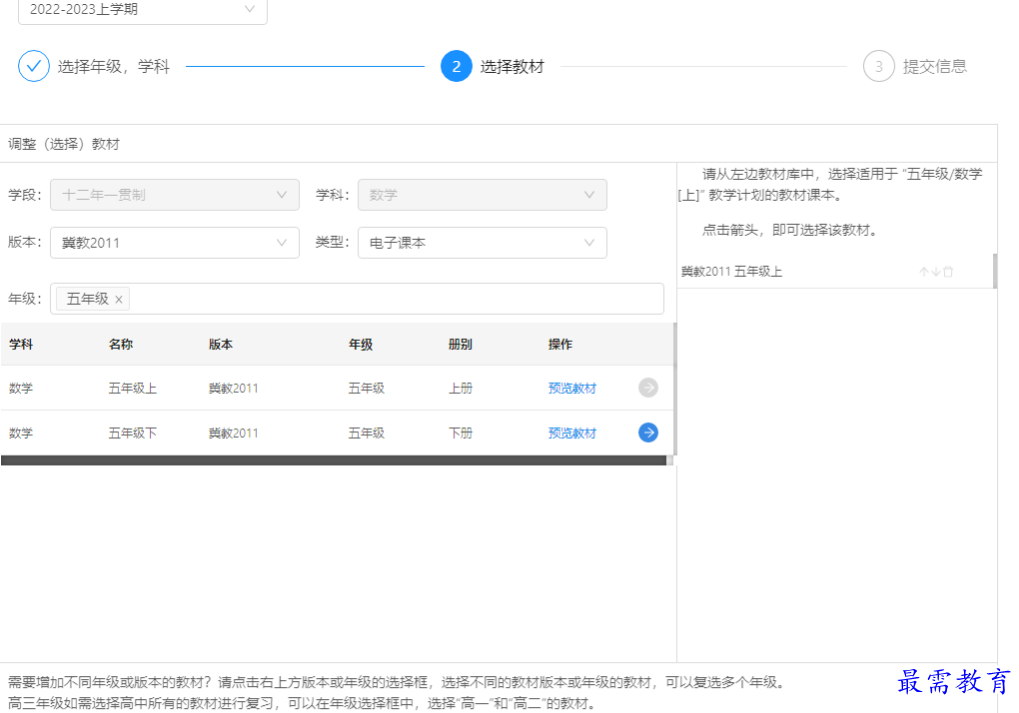Open the 版本 dropdown 冀教2011

(x=174, y=242)
